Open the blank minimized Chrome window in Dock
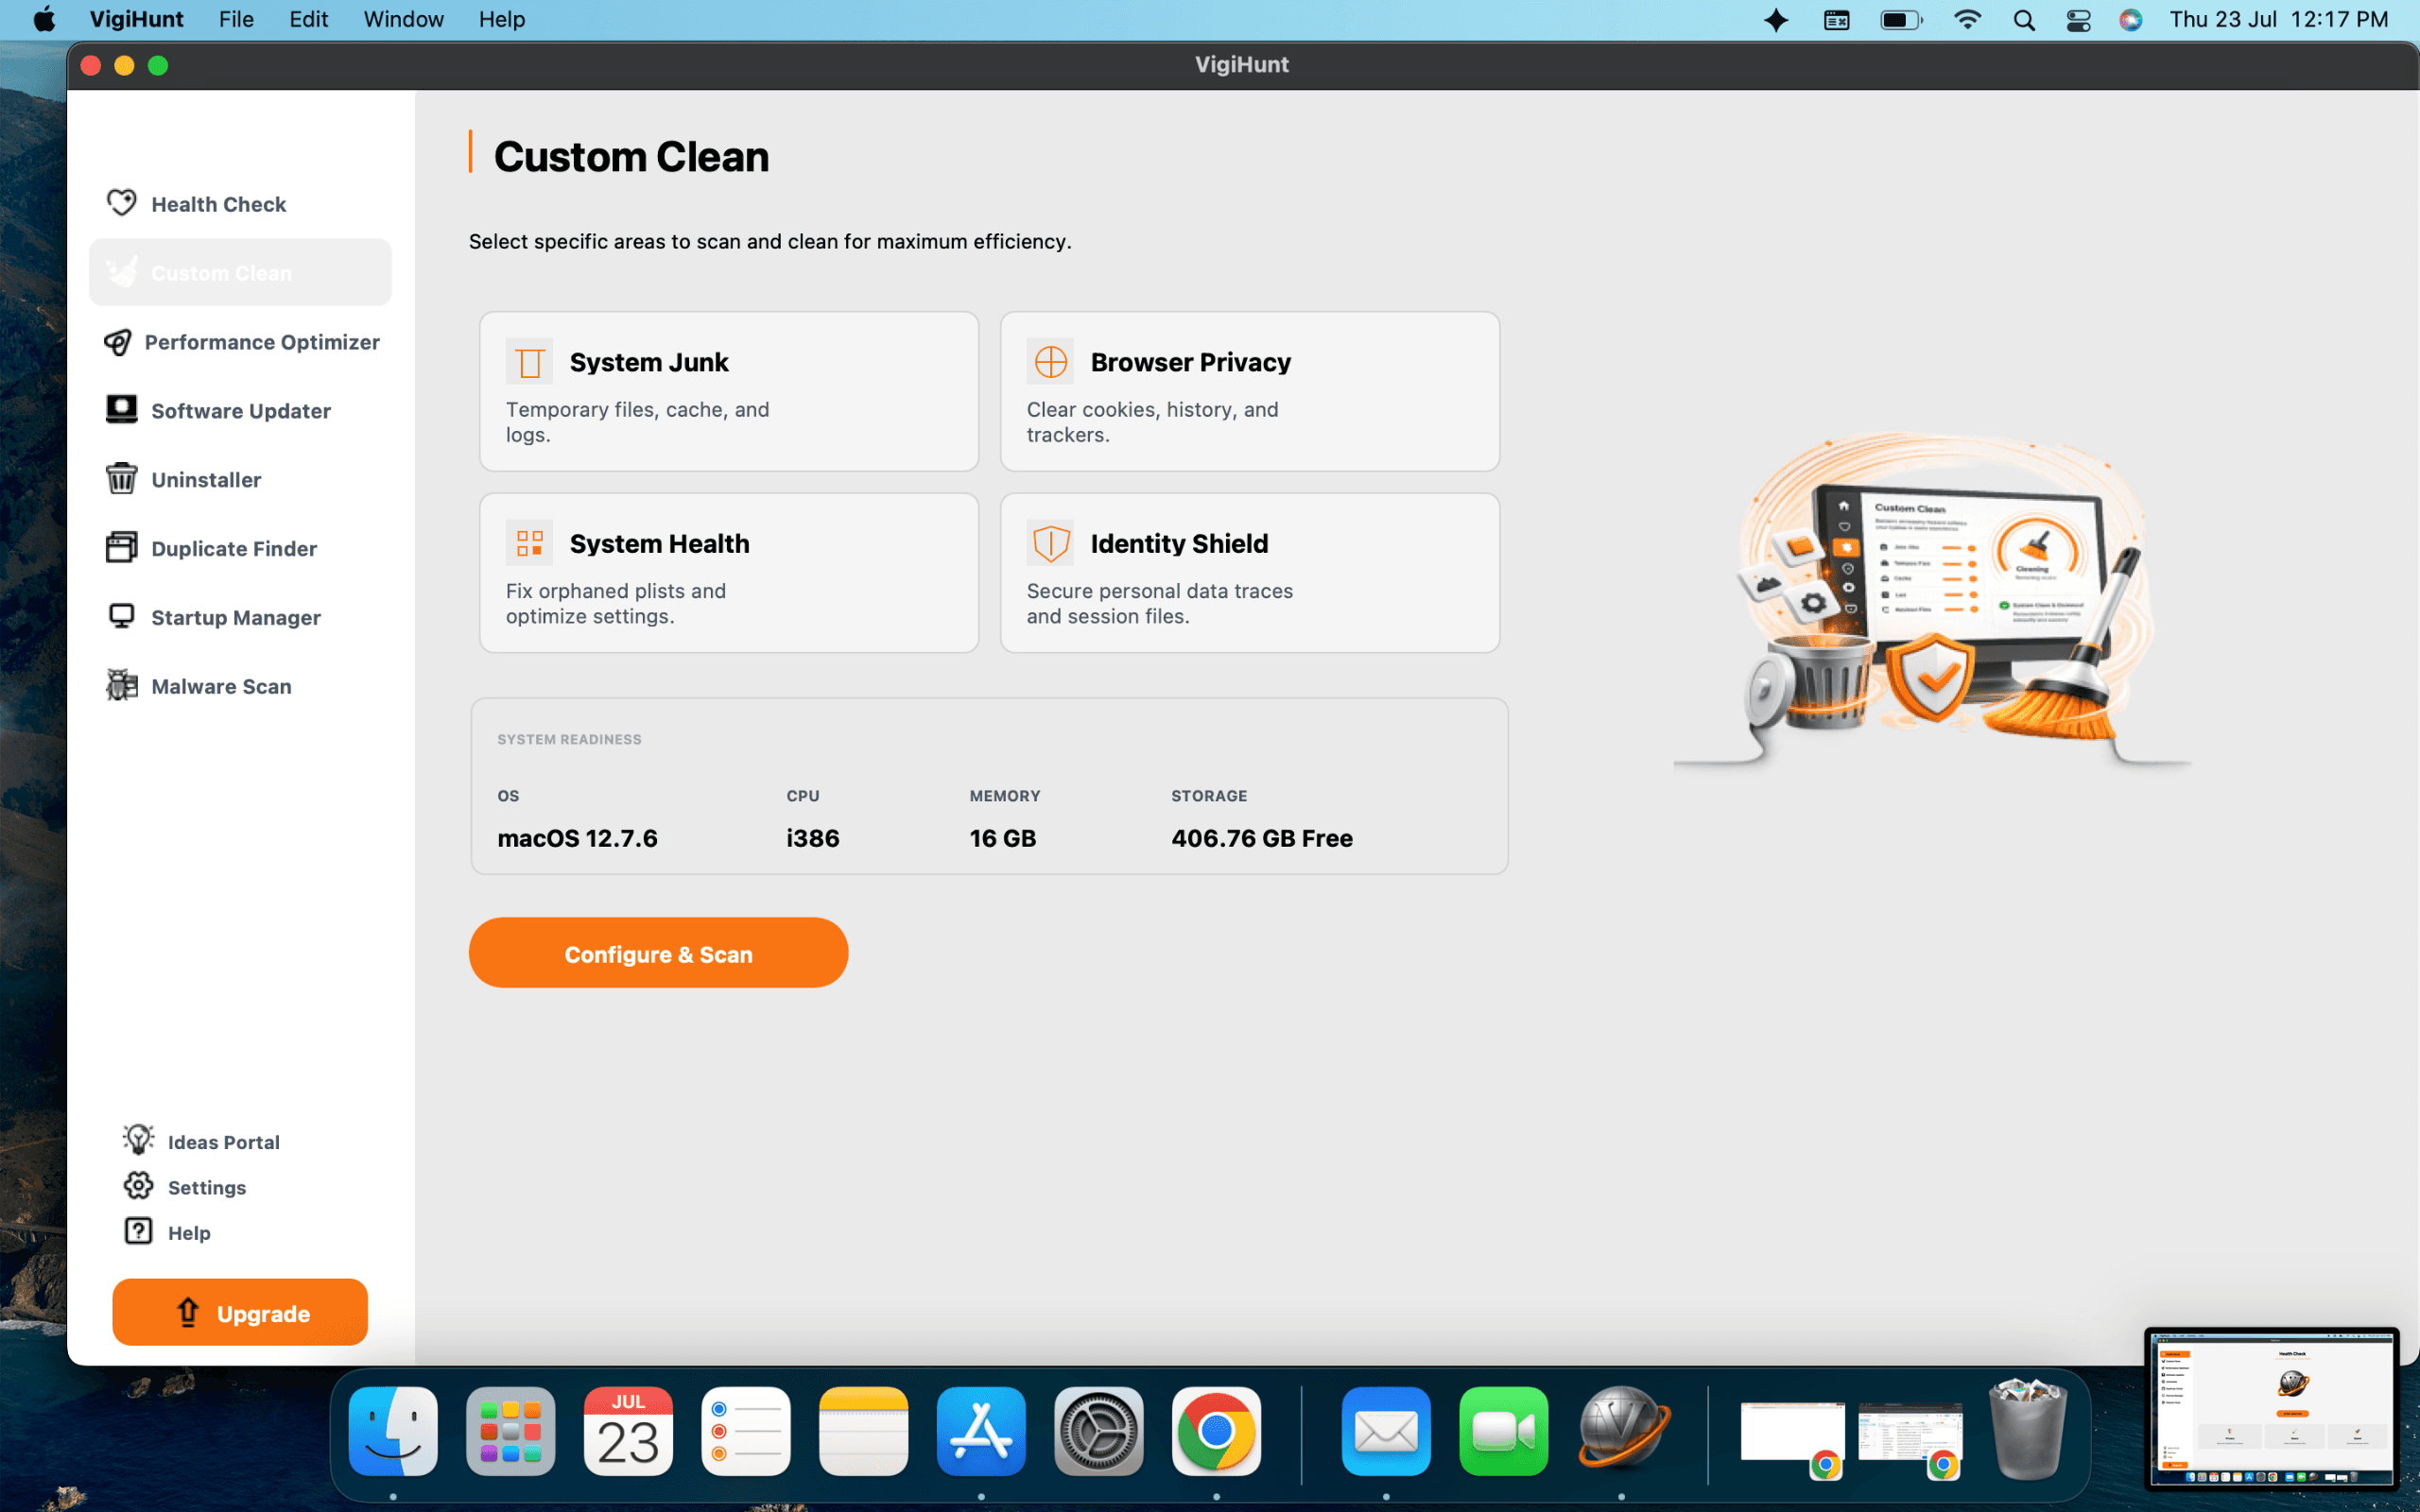 pyautogui.click(x=1791, y=1438)
